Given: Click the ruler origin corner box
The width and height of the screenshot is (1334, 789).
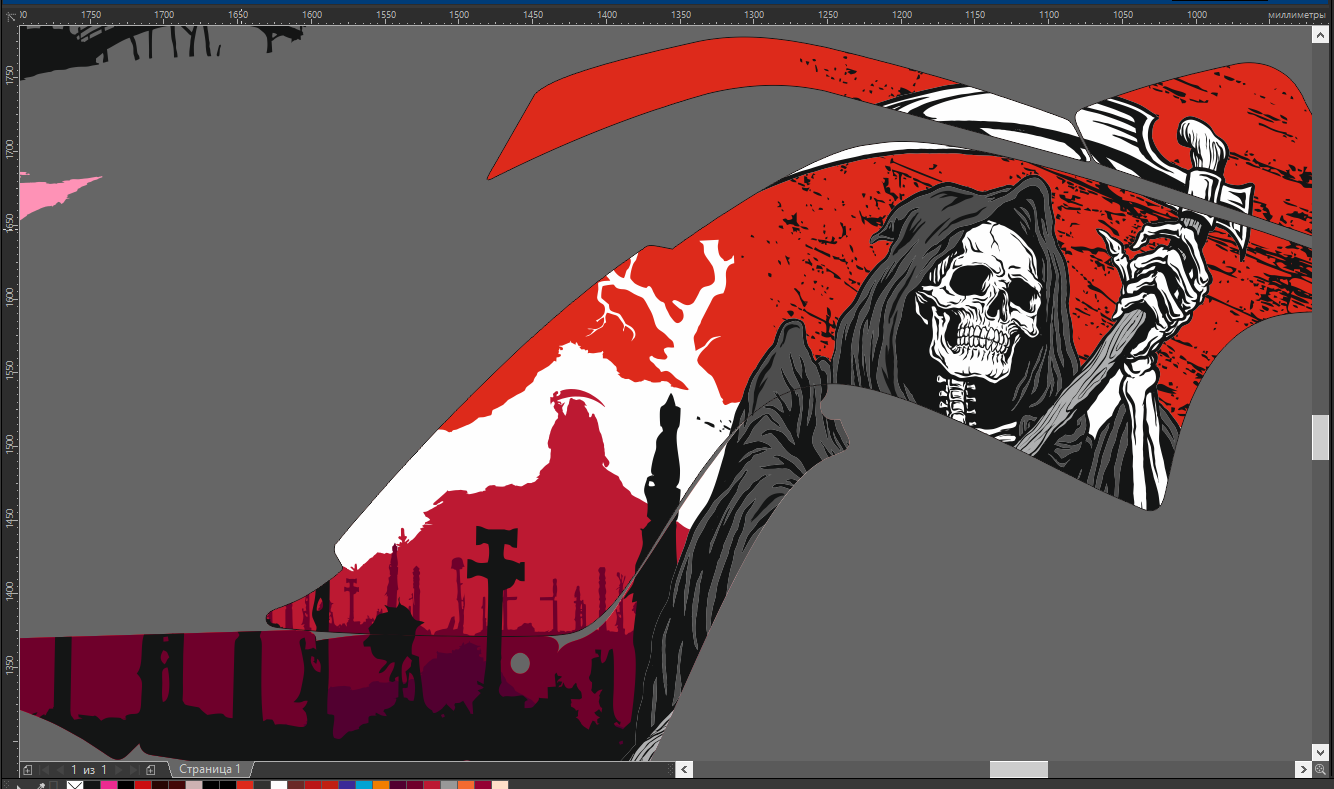Looking at the screenshot, I should pos(10,16).
